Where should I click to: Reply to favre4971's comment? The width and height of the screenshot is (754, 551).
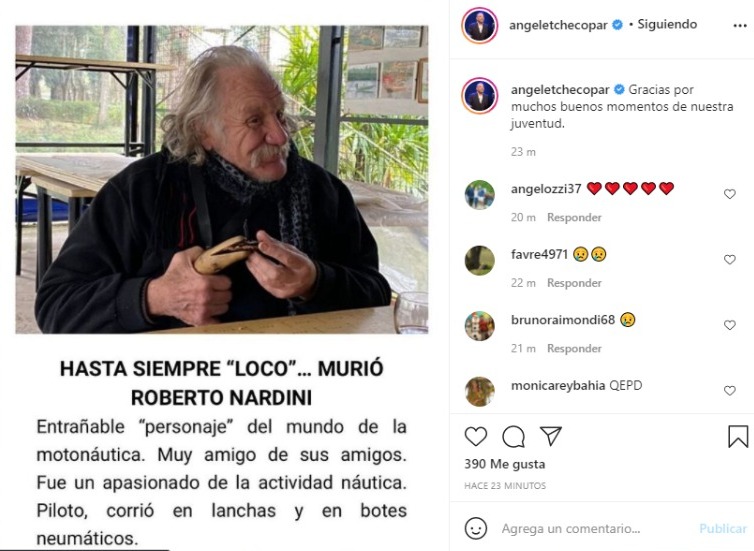574,283
